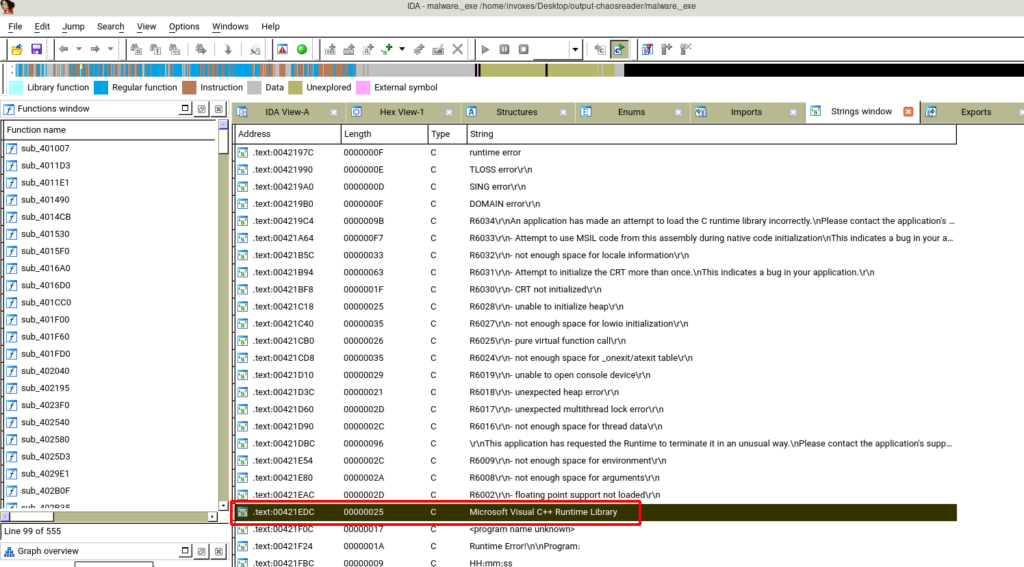Screen dimensions: 1024x567
Task: Jump back with the left arrow icon
Action: pyautogui.click(x=63, y=50)
